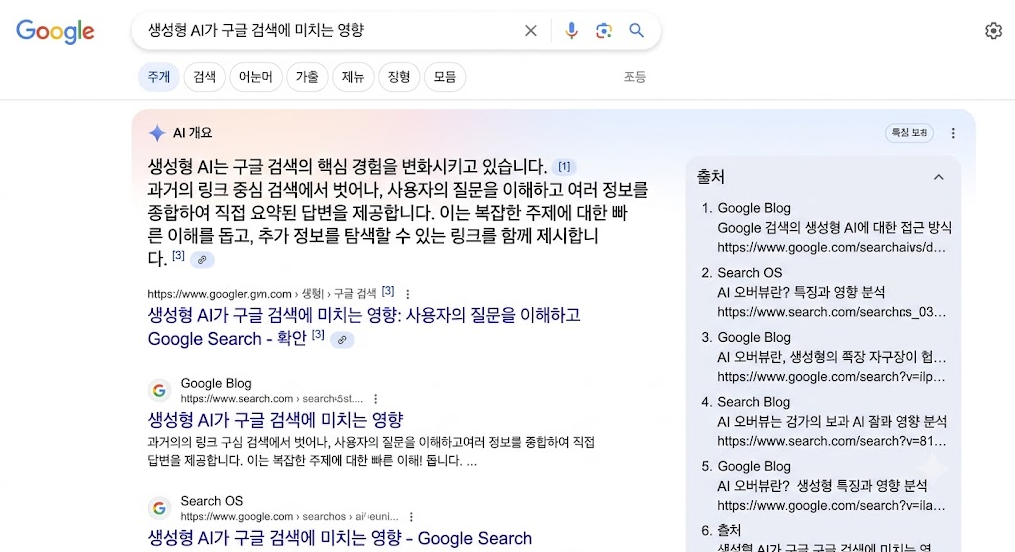The image size is (1015, 552).
Task: Start voice search with microphone icon
Action: coord(571,30)
